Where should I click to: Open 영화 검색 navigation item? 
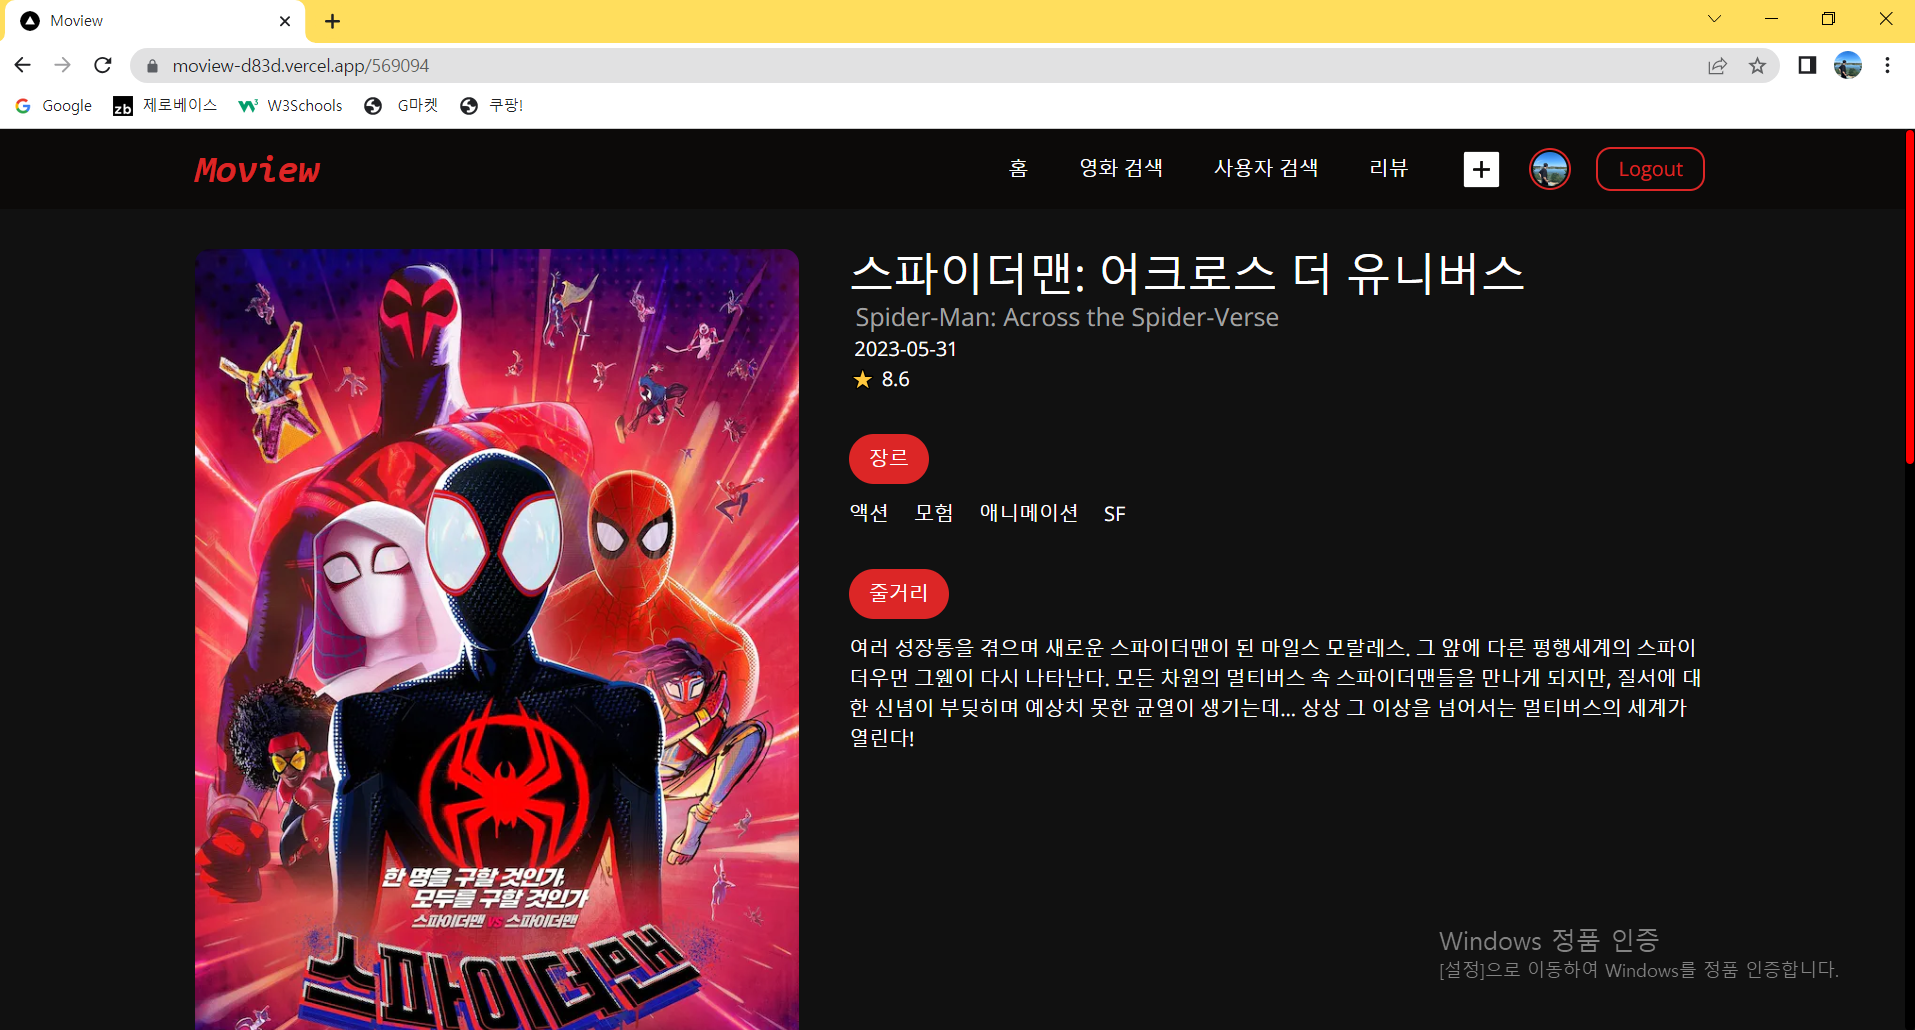(1121, 168)
